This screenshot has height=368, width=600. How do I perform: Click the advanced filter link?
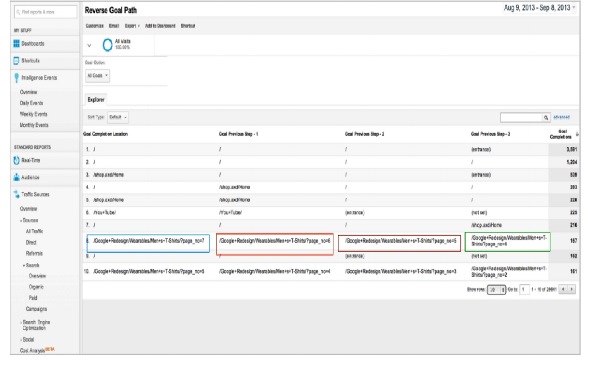[x=561, y=117]
